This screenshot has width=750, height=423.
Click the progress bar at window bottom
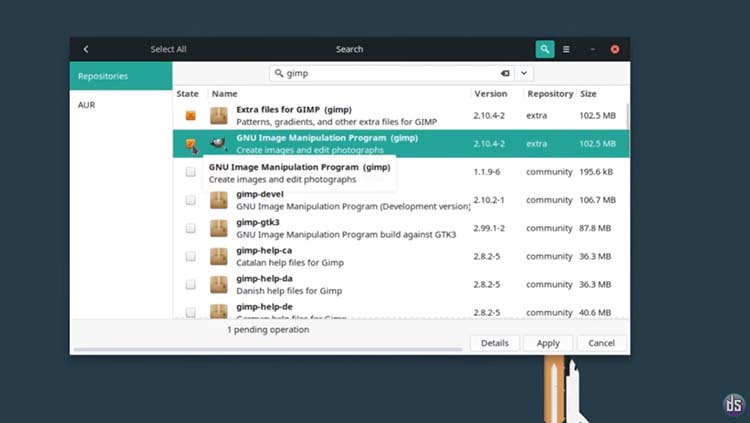(x=268, y=350)
